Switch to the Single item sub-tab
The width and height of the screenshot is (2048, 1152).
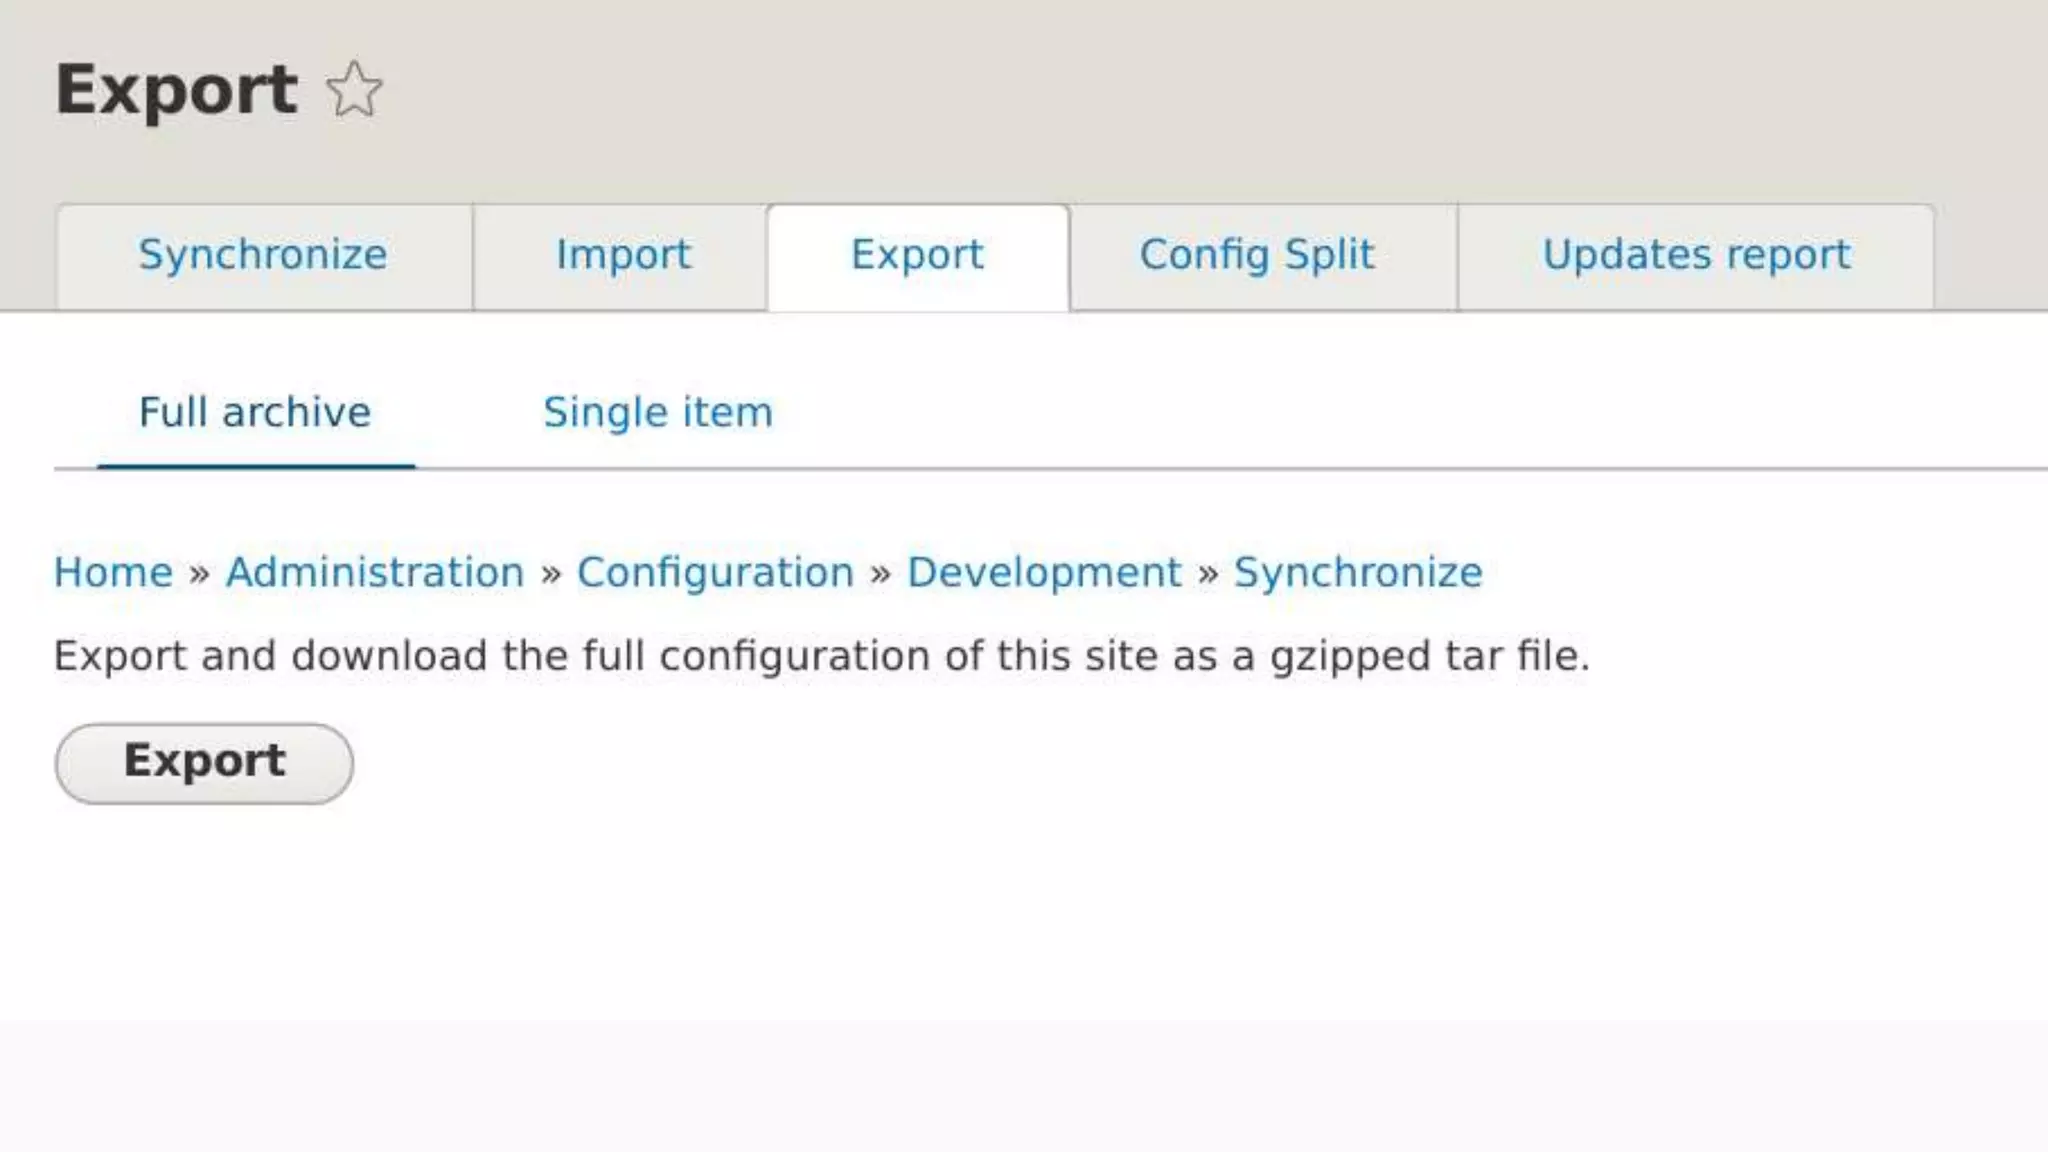coord(658,412)
